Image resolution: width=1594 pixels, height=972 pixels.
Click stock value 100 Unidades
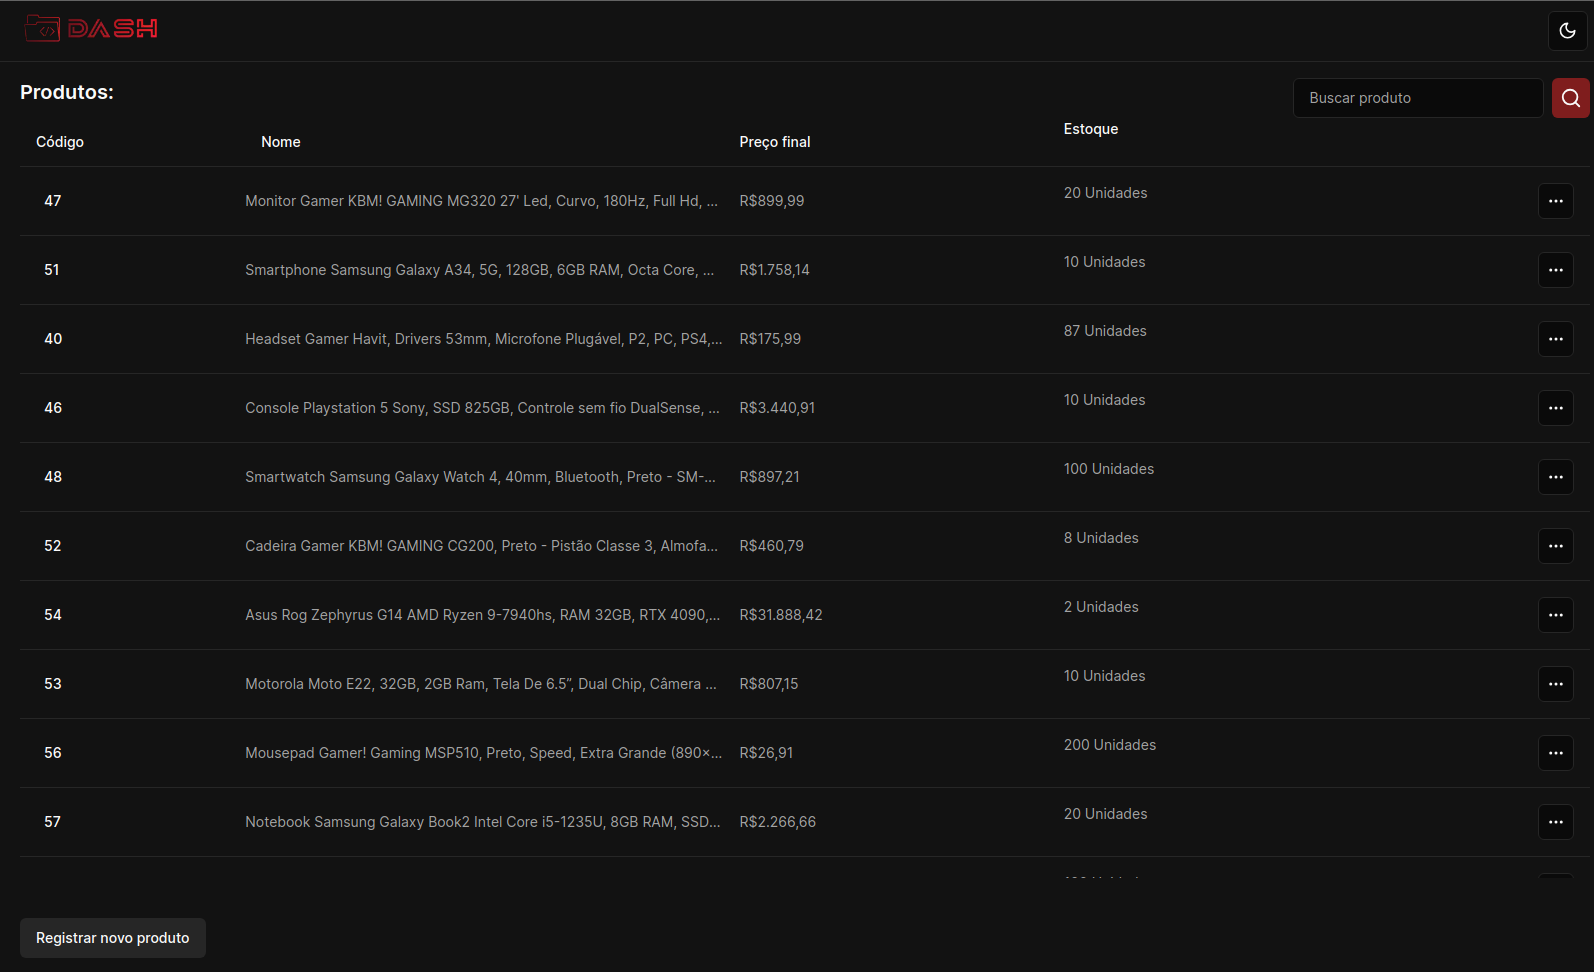1109,469
